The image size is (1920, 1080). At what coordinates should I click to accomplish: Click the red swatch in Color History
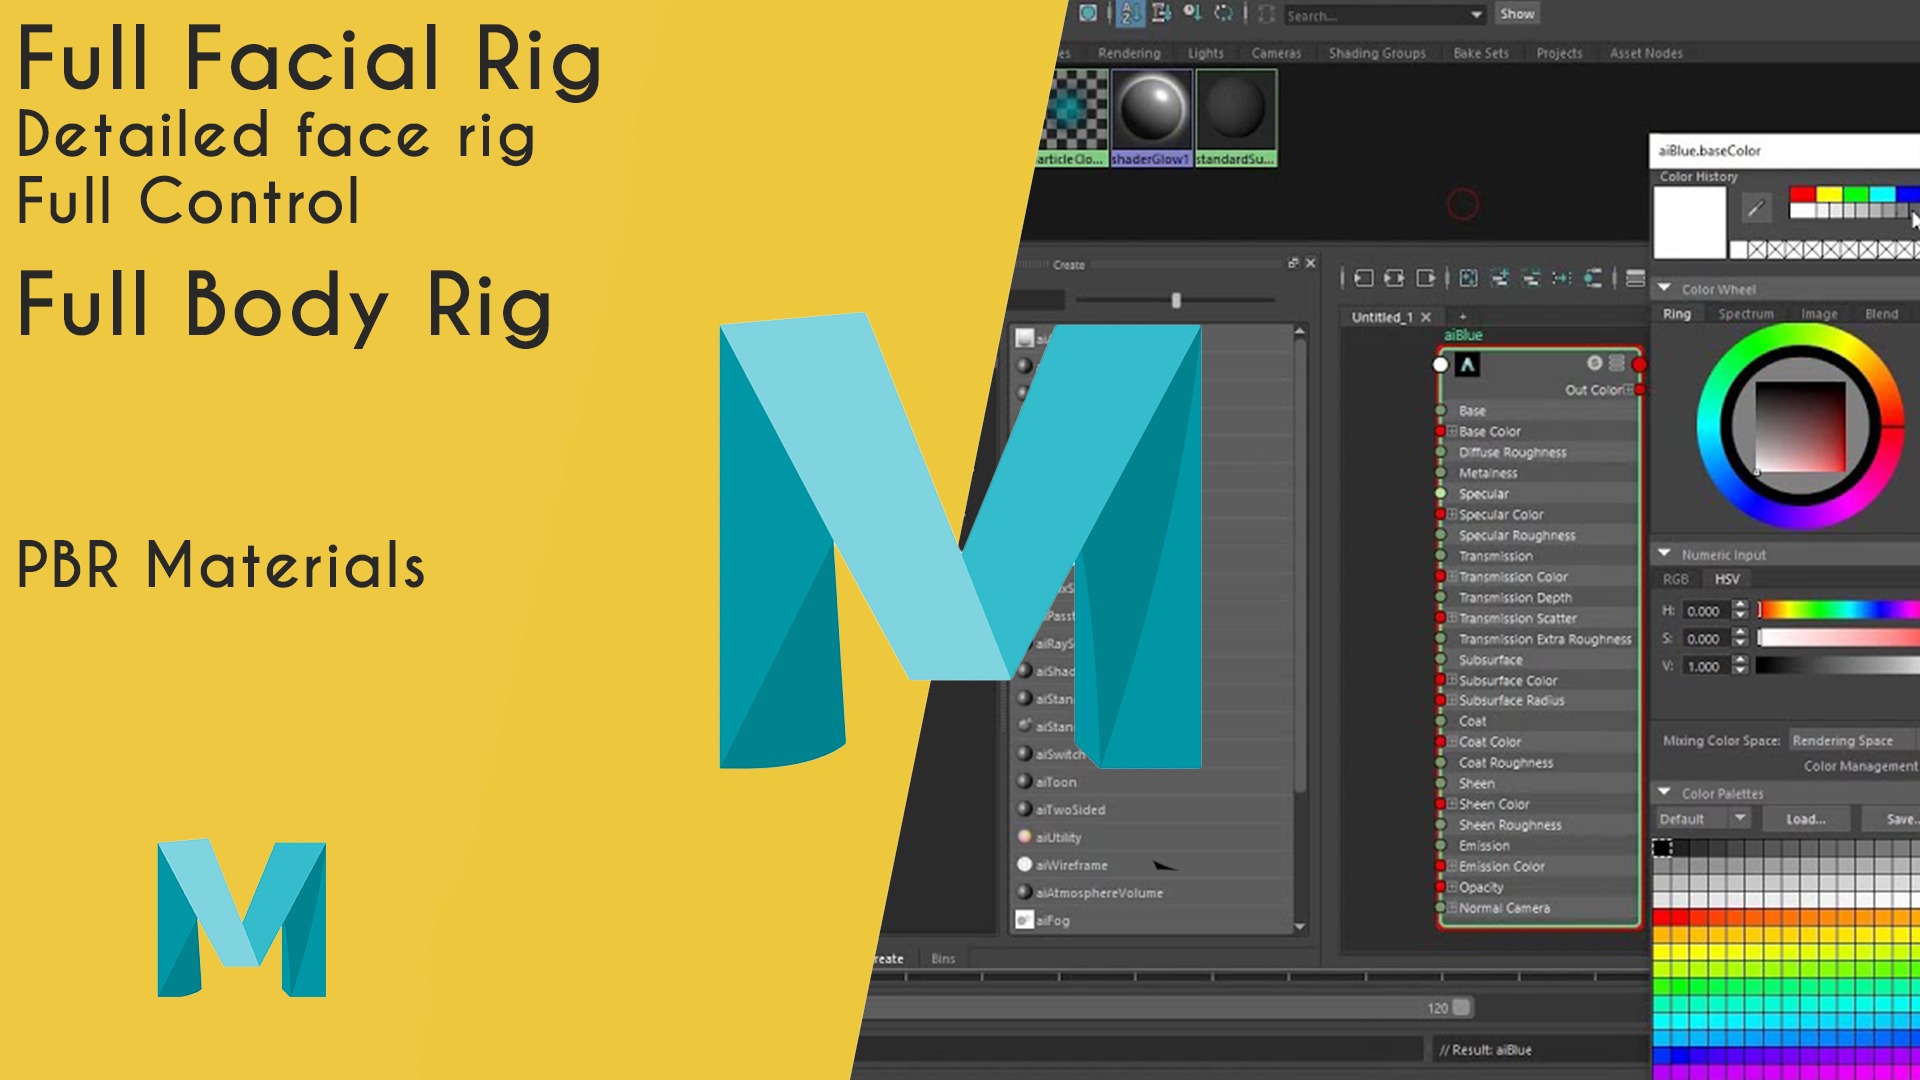(x=1802, y=194)
